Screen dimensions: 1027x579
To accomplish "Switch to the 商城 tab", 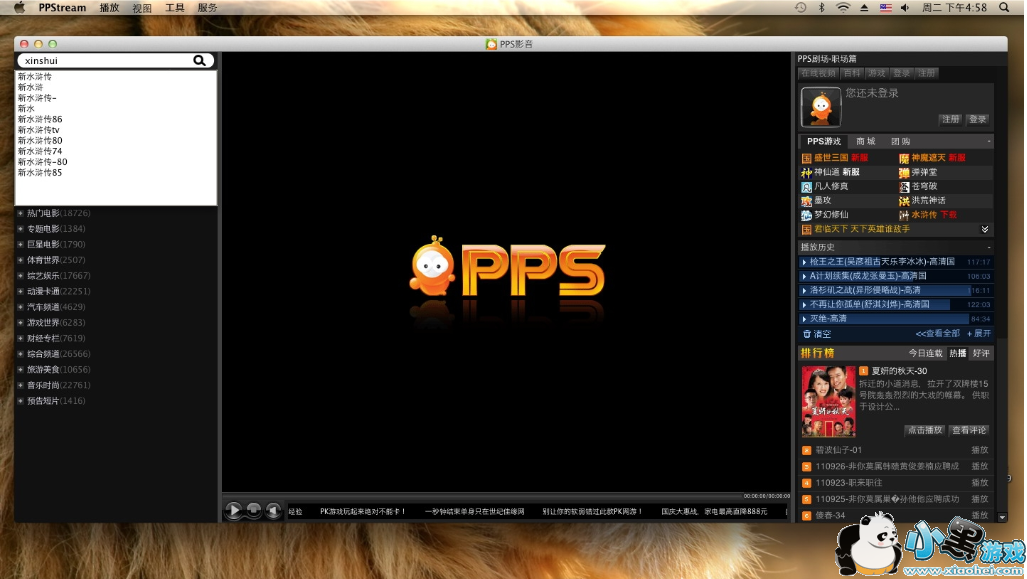I will [x=865, y=142].
